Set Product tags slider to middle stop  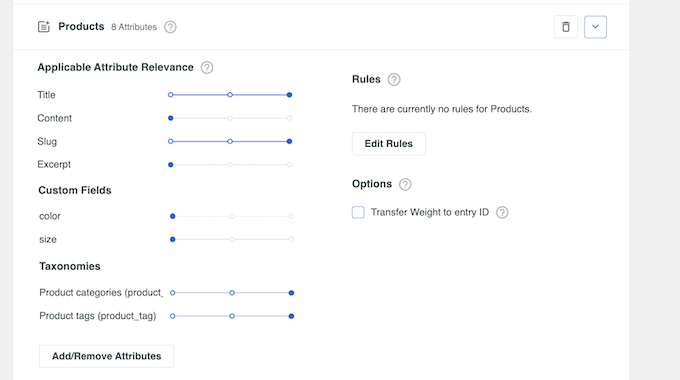point(232,316)
